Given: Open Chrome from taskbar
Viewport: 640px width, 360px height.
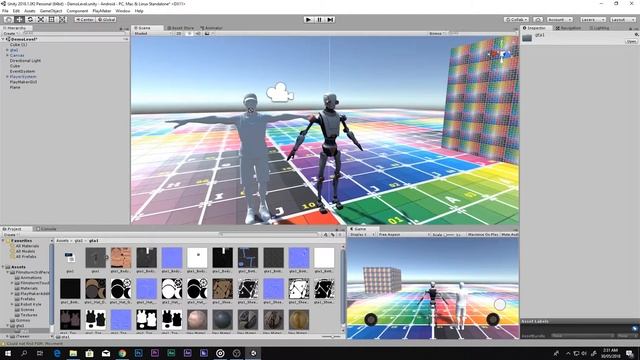Looking at the screenshot, I should click(122, 353).
